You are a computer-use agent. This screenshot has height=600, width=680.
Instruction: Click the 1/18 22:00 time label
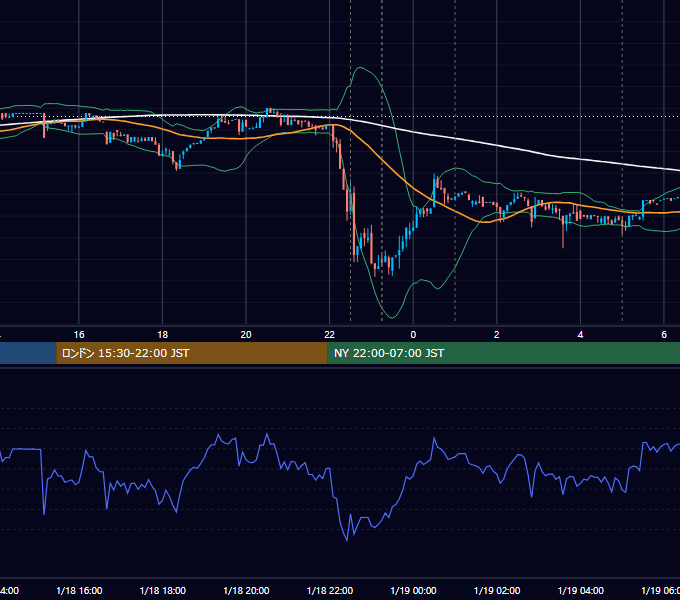(x=330, y=590)
